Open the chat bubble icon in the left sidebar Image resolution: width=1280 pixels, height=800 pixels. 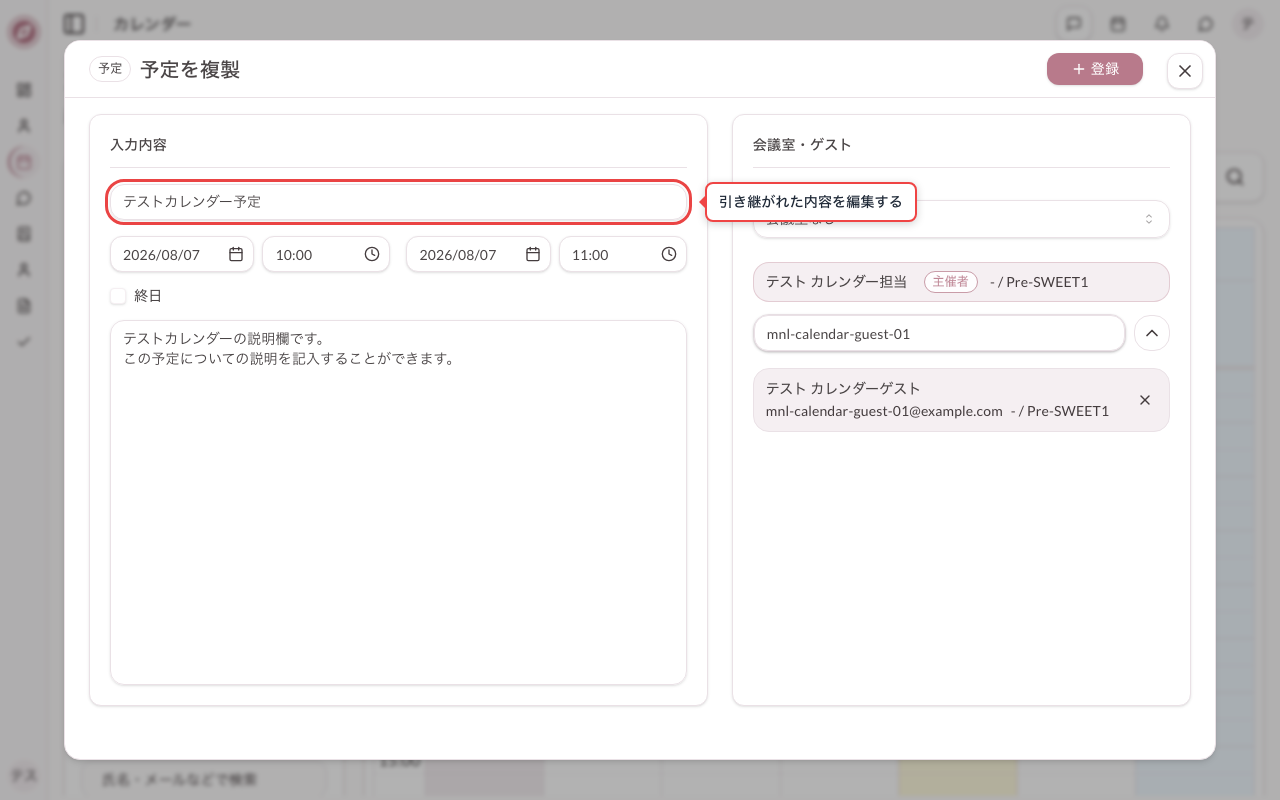click(24, 198)
